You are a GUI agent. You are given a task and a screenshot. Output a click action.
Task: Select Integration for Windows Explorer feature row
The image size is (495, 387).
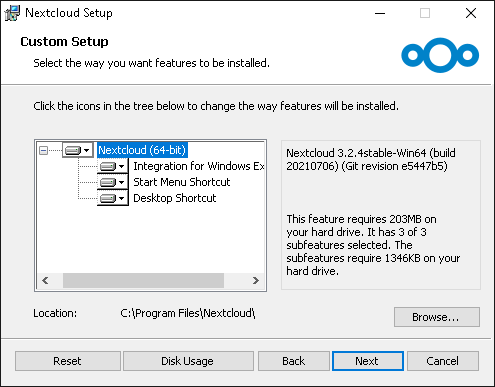point(199,166)
